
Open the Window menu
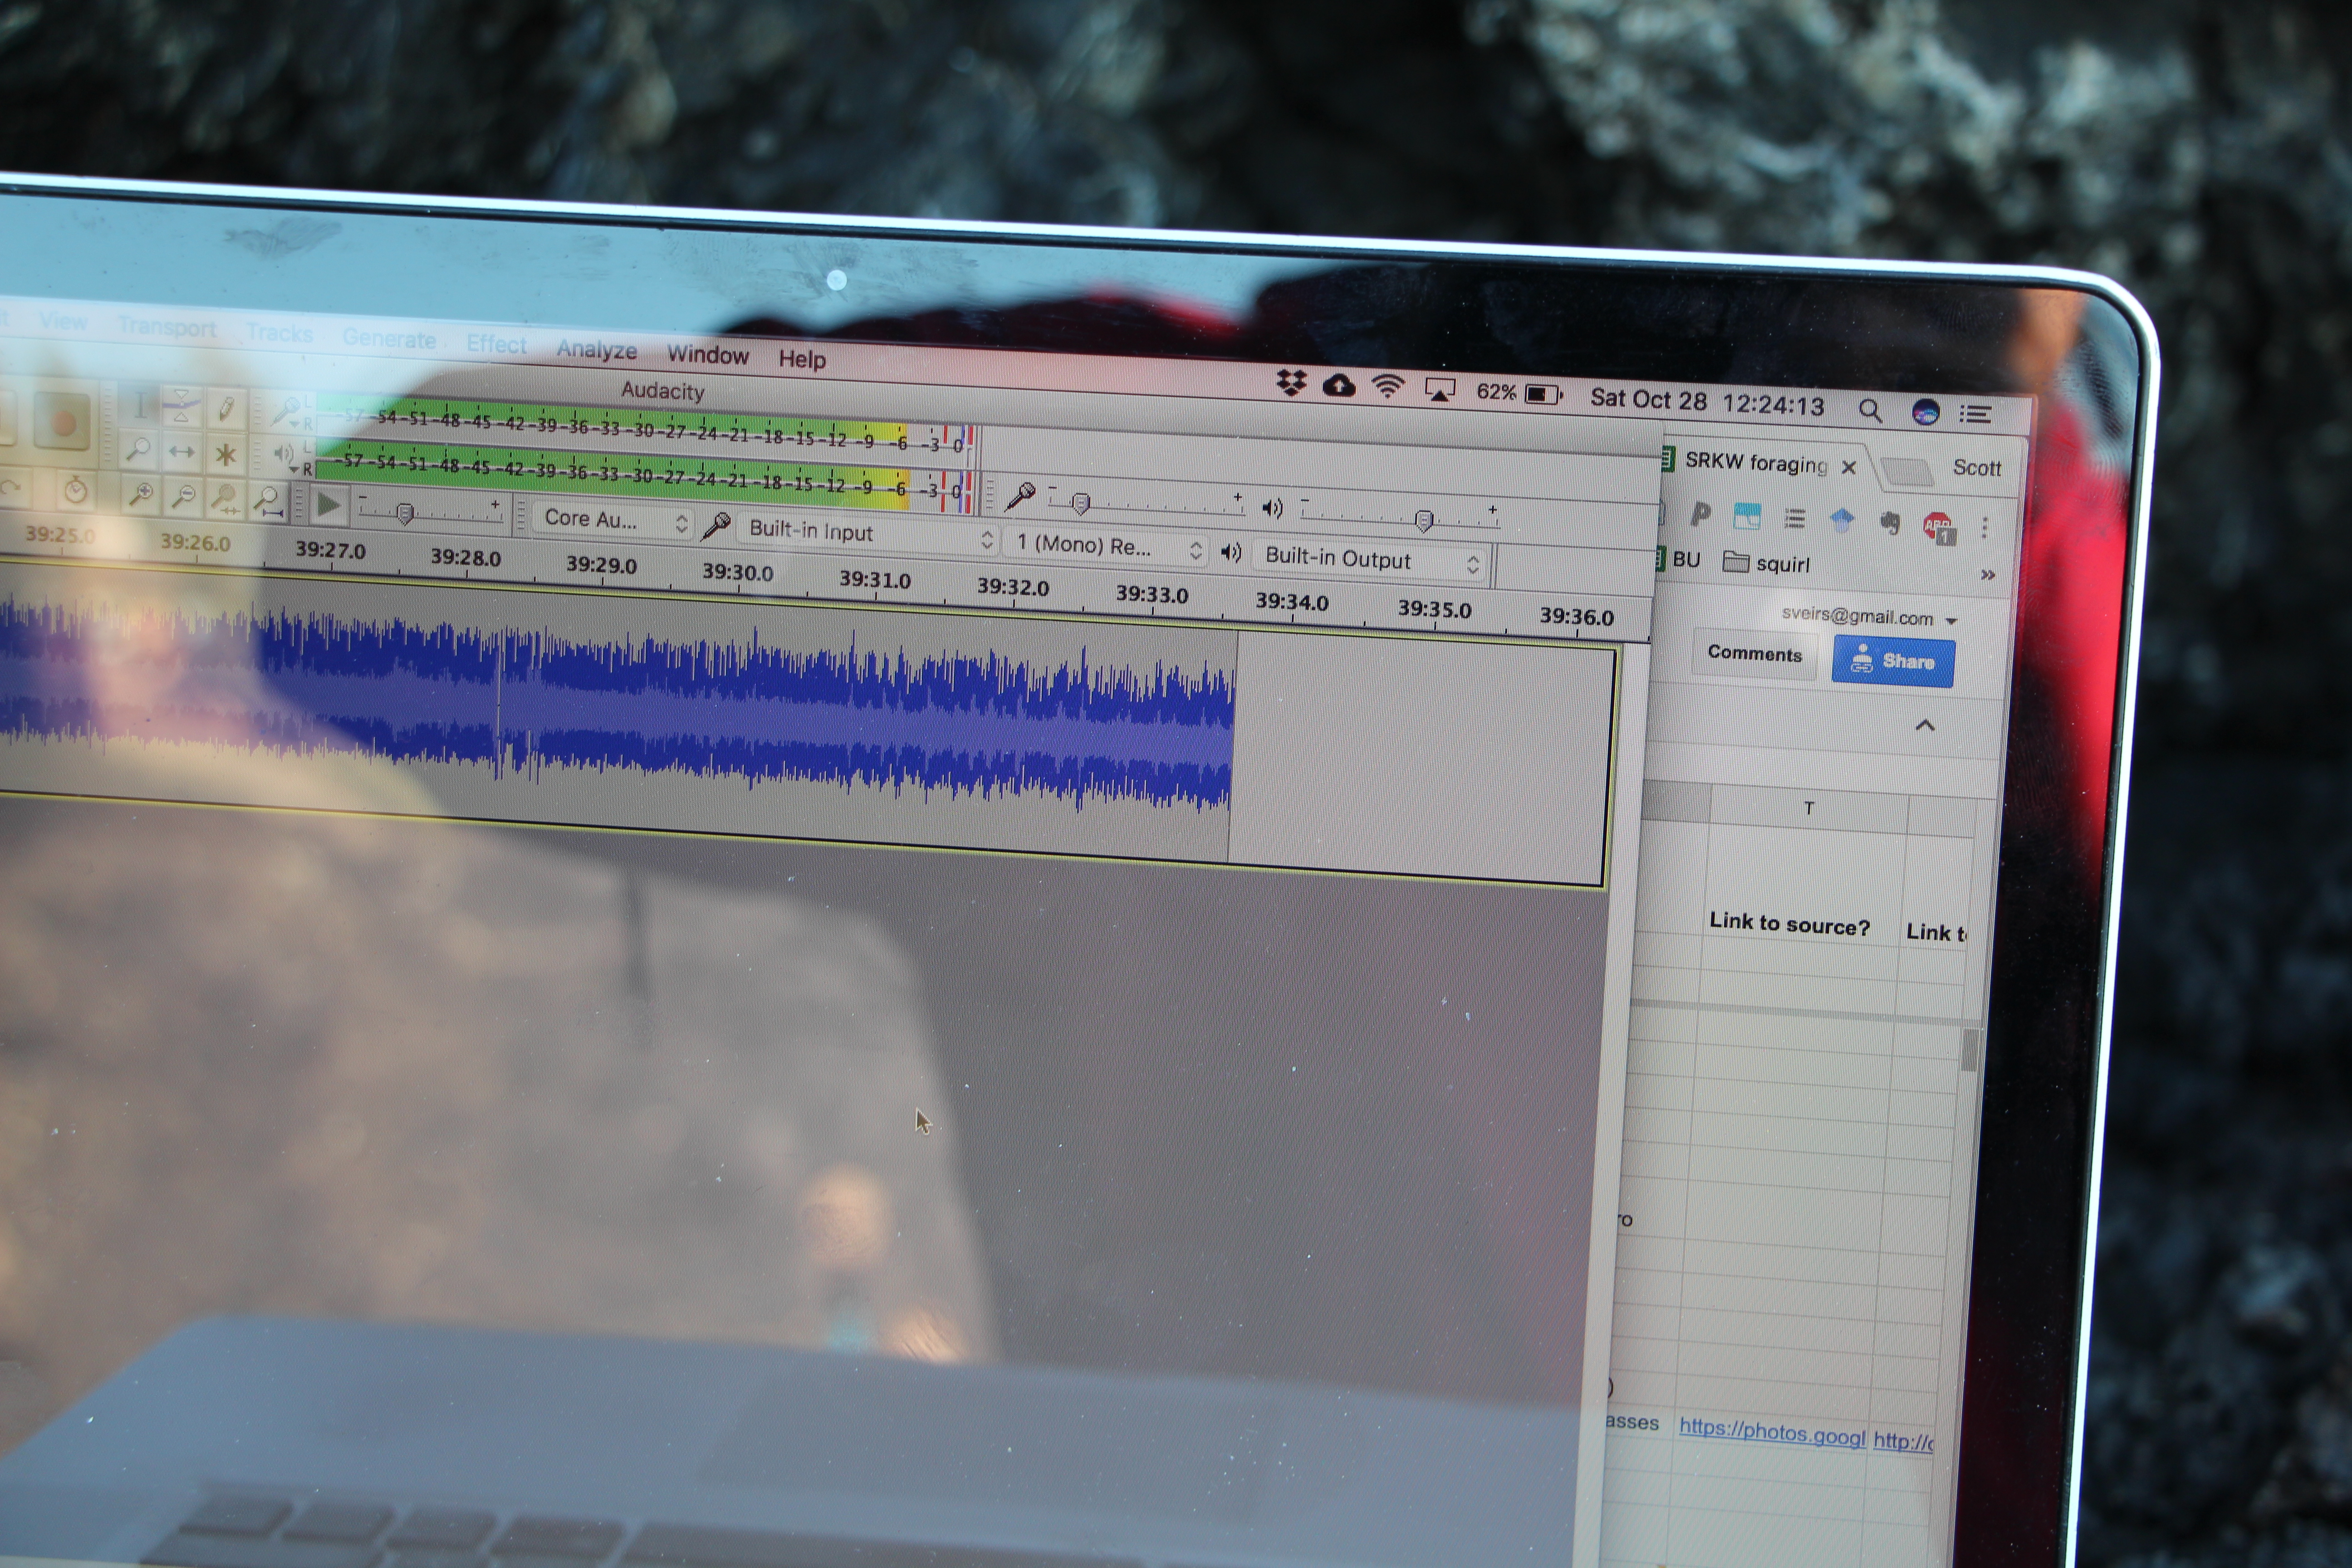(707, 355)
